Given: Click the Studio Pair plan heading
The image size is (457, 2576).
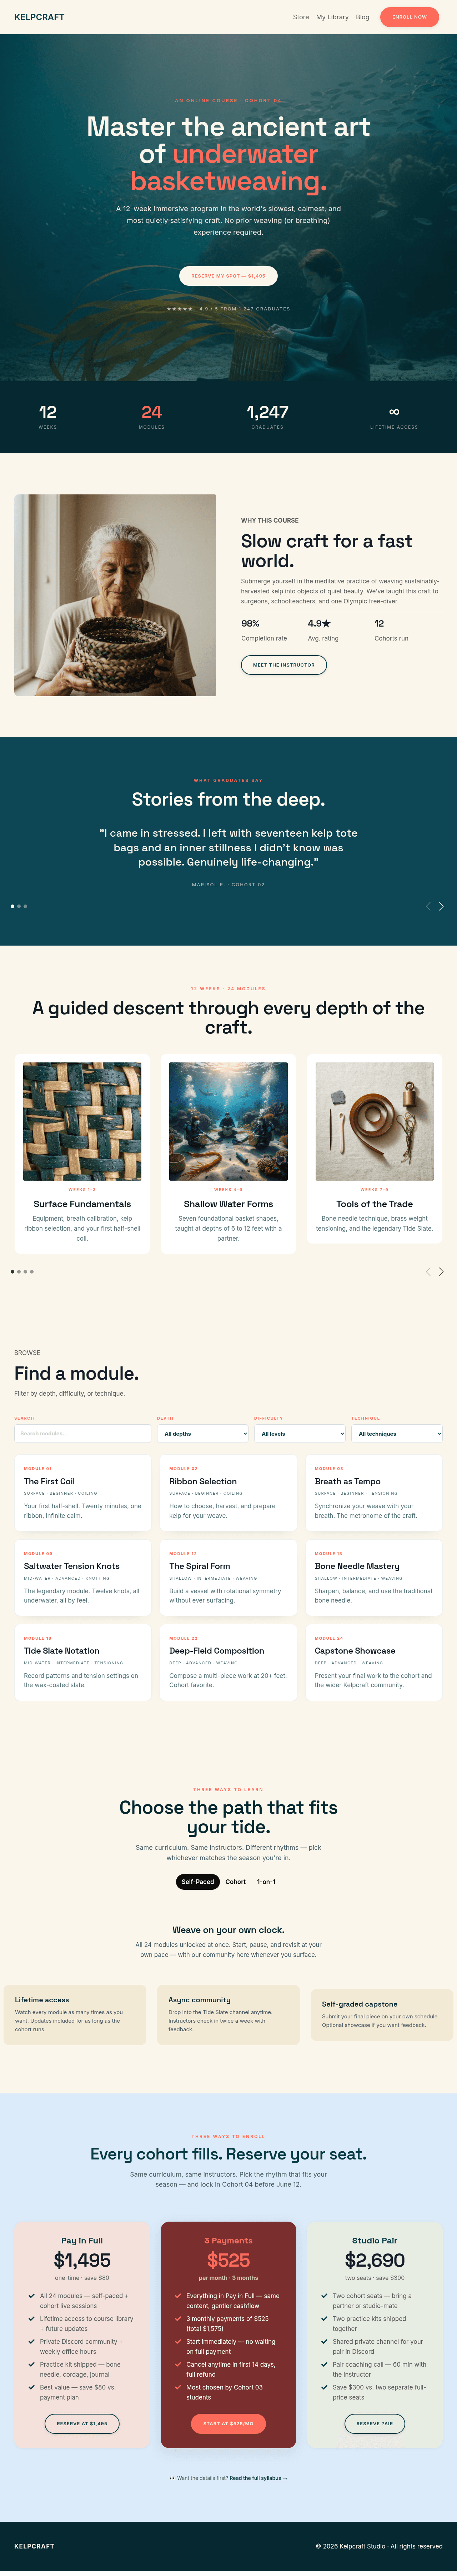Looking at the screenshot, I should click(x=374, y=2241).
